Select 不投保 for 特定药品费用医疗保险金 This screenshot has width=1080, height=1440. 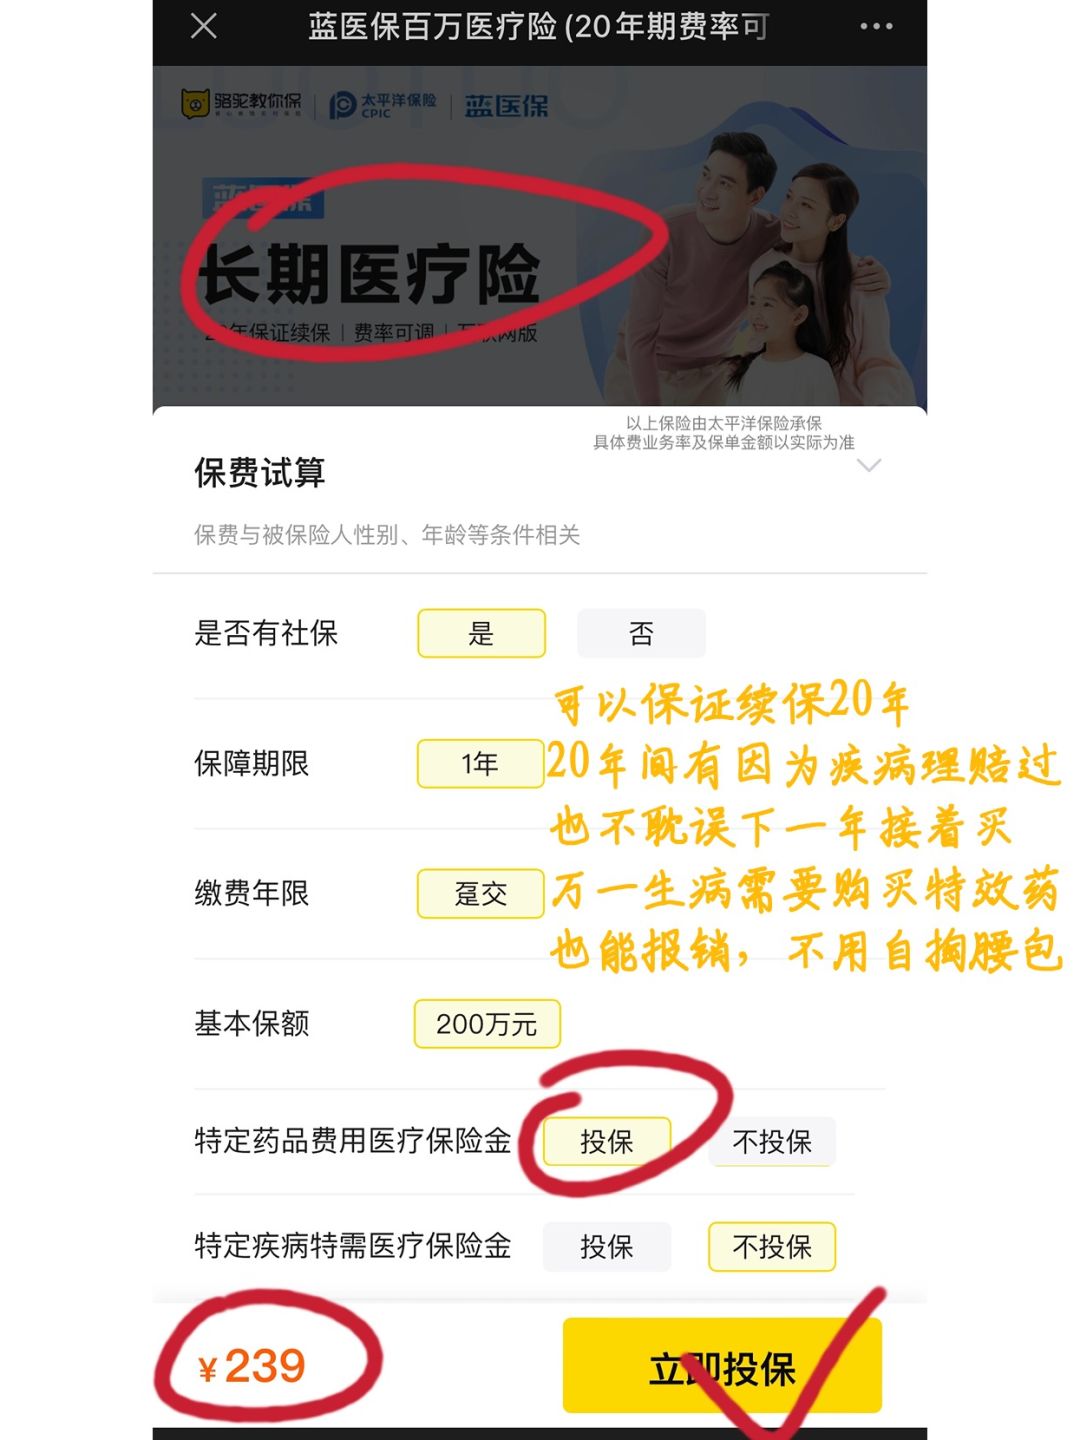772,1141
